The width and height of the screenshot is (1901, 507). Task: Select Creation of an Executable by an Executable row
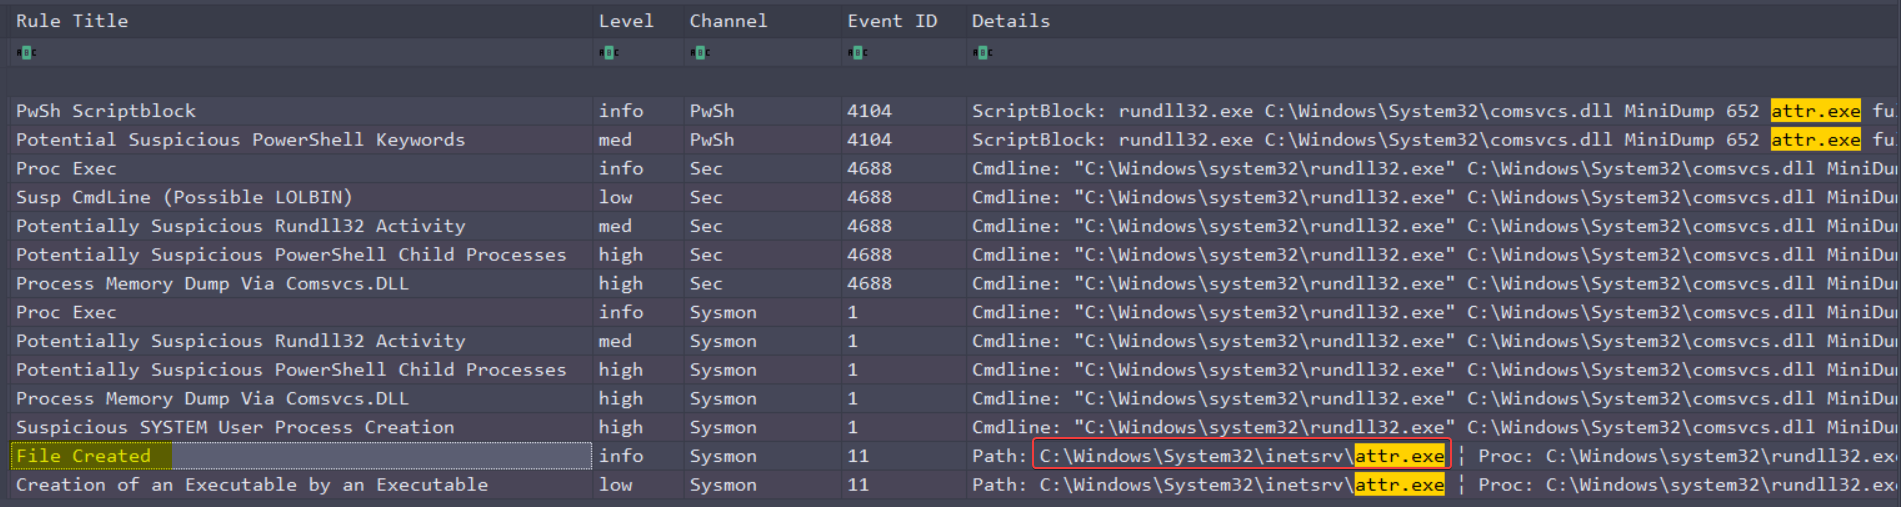[950, 485]
